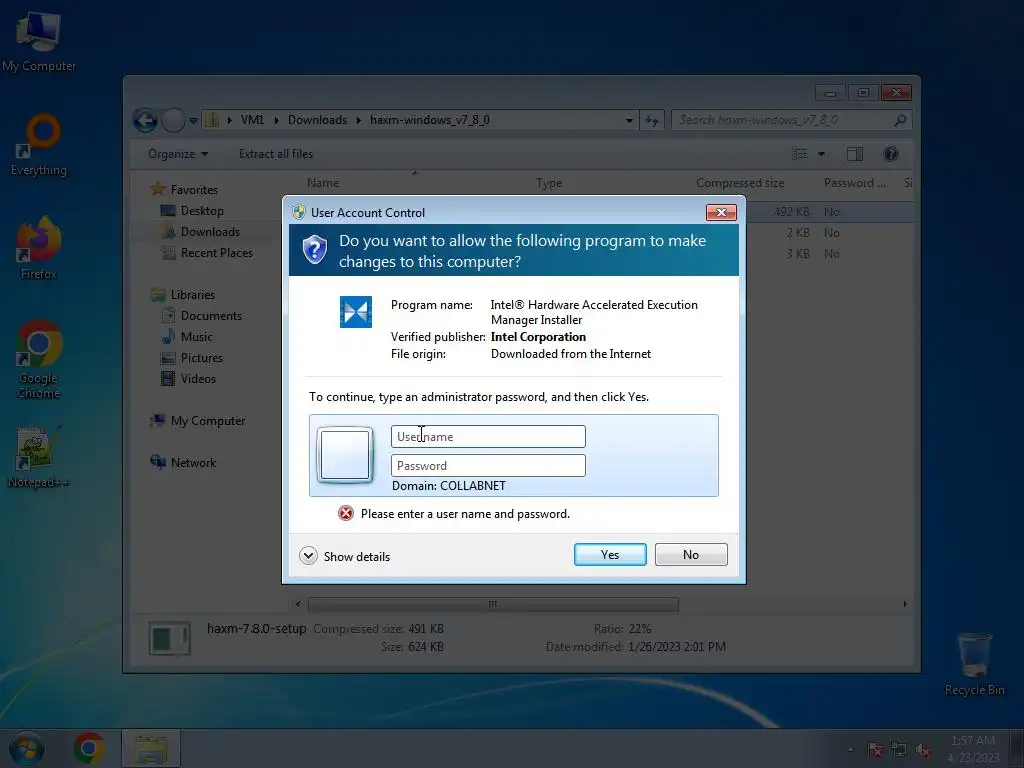Open the recent pages dropdown in Explorer
The height and width of the screenshot is (768, 1024).
[x=193, y=120]
